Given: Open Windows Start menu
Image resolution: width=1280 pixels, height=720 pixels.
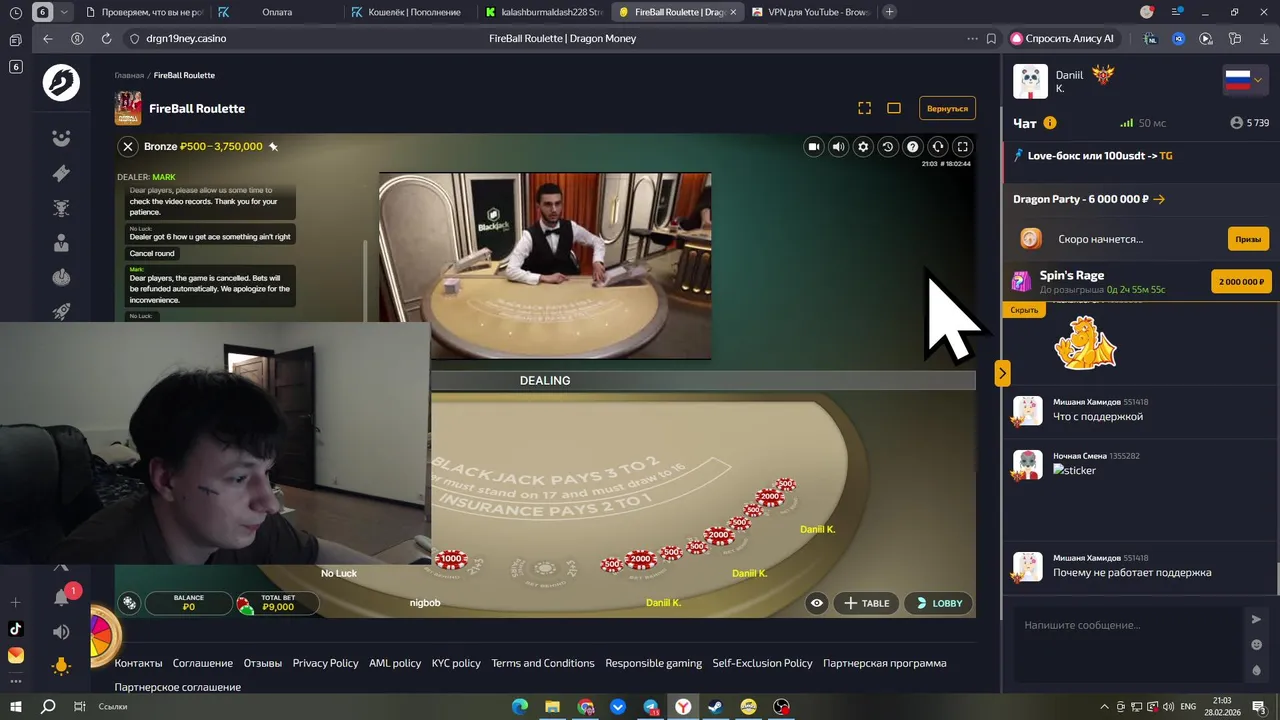Looking at the screenshot, I should click(16, 706).
